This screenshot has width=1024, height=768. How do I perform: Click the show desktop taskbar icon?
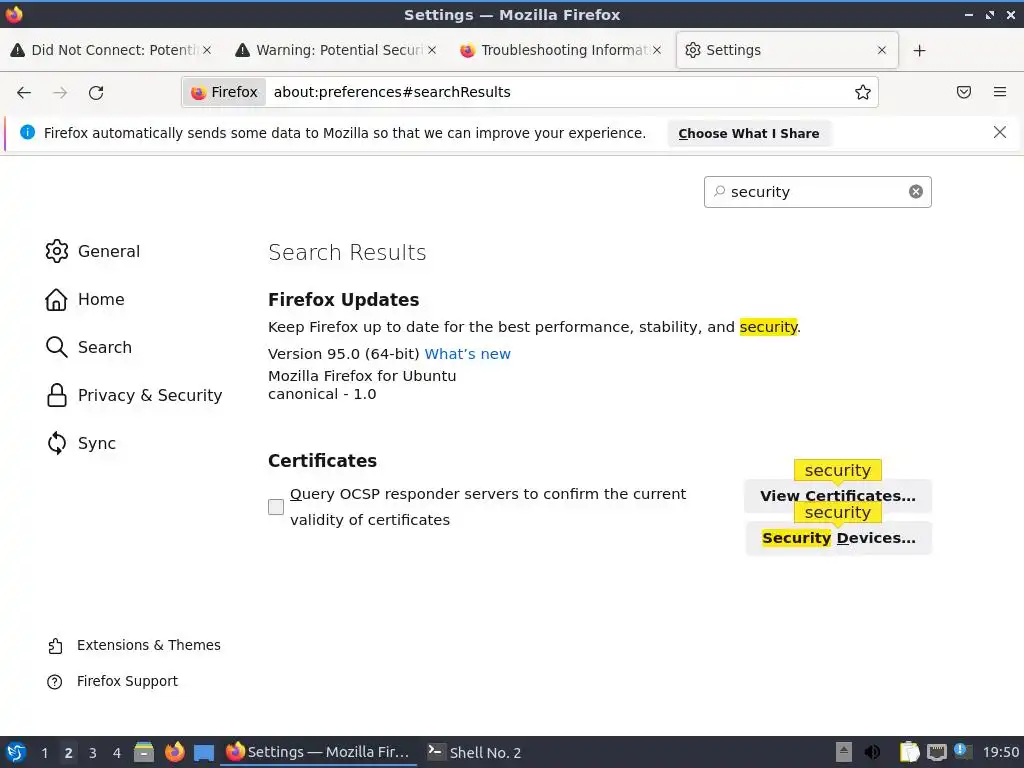tap(204, 753)
